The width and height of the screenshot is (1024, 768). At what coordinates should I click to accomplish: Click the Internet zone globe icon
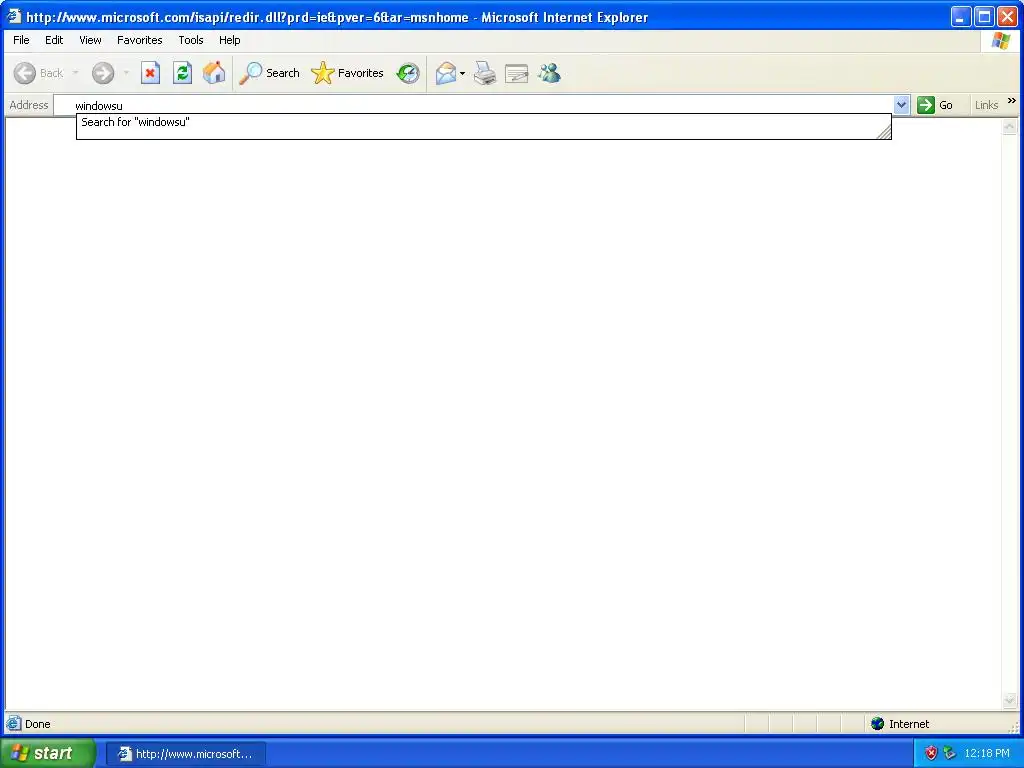click(878, 724)
